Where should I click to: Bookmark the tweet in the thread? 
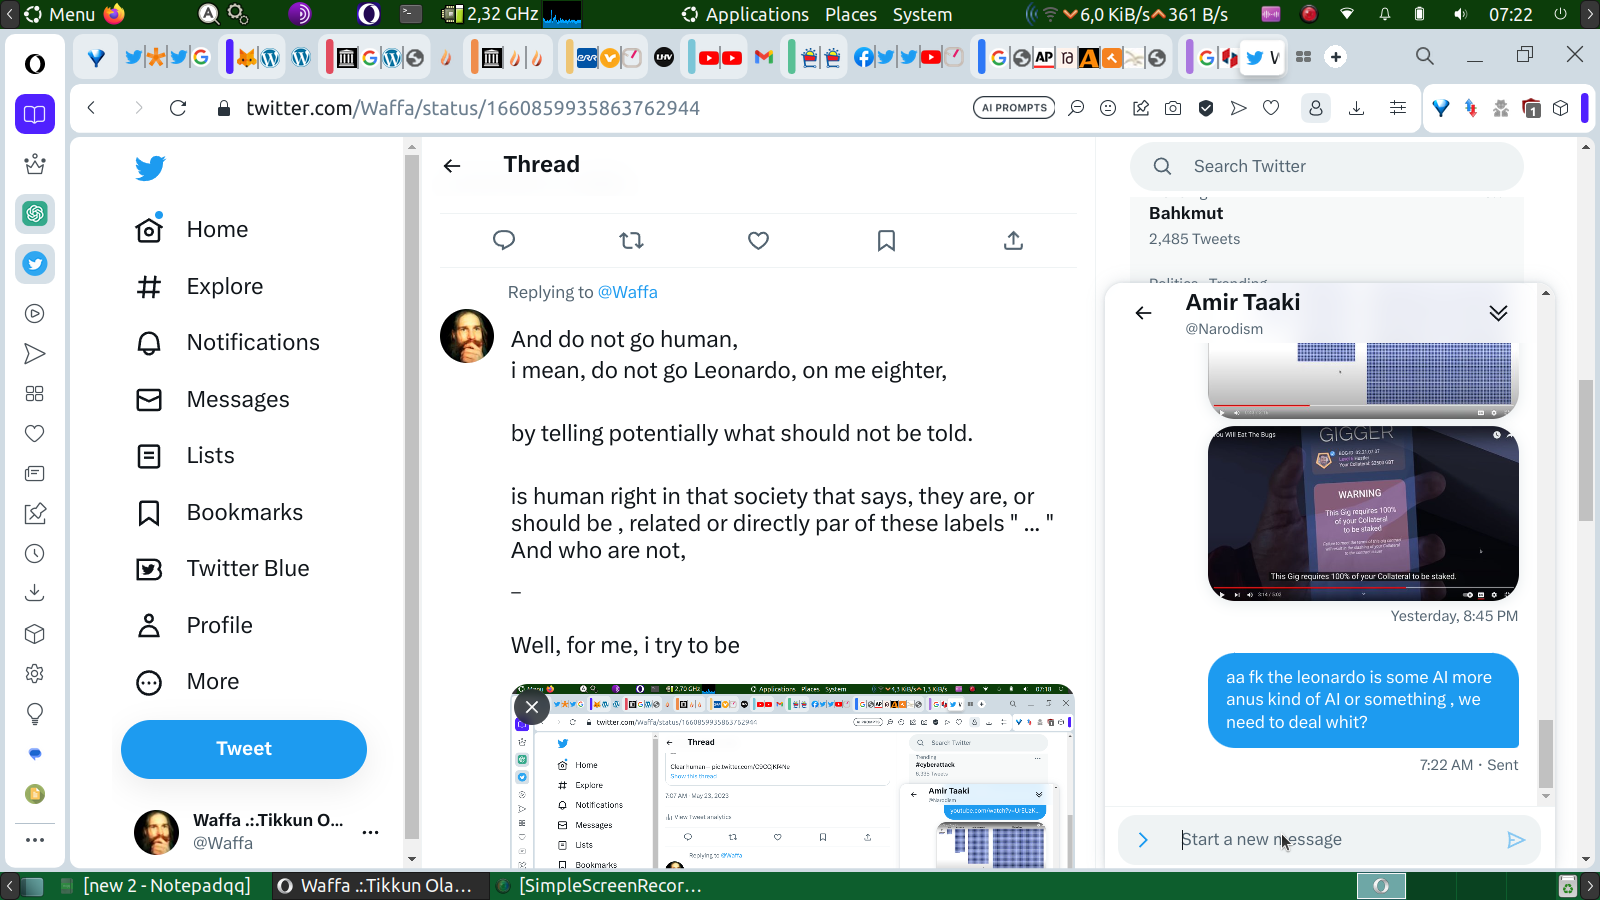pos(886,240)
